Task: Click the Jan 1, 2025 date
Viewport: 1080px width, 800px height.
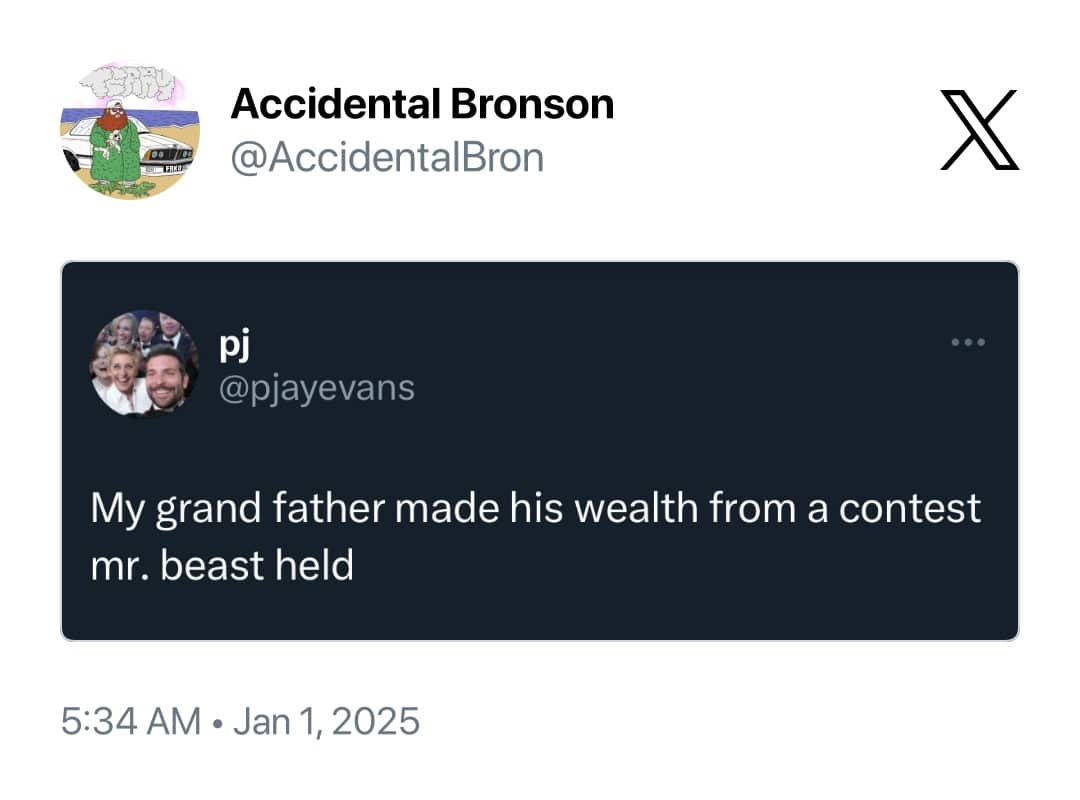Action: coord(326,721)
